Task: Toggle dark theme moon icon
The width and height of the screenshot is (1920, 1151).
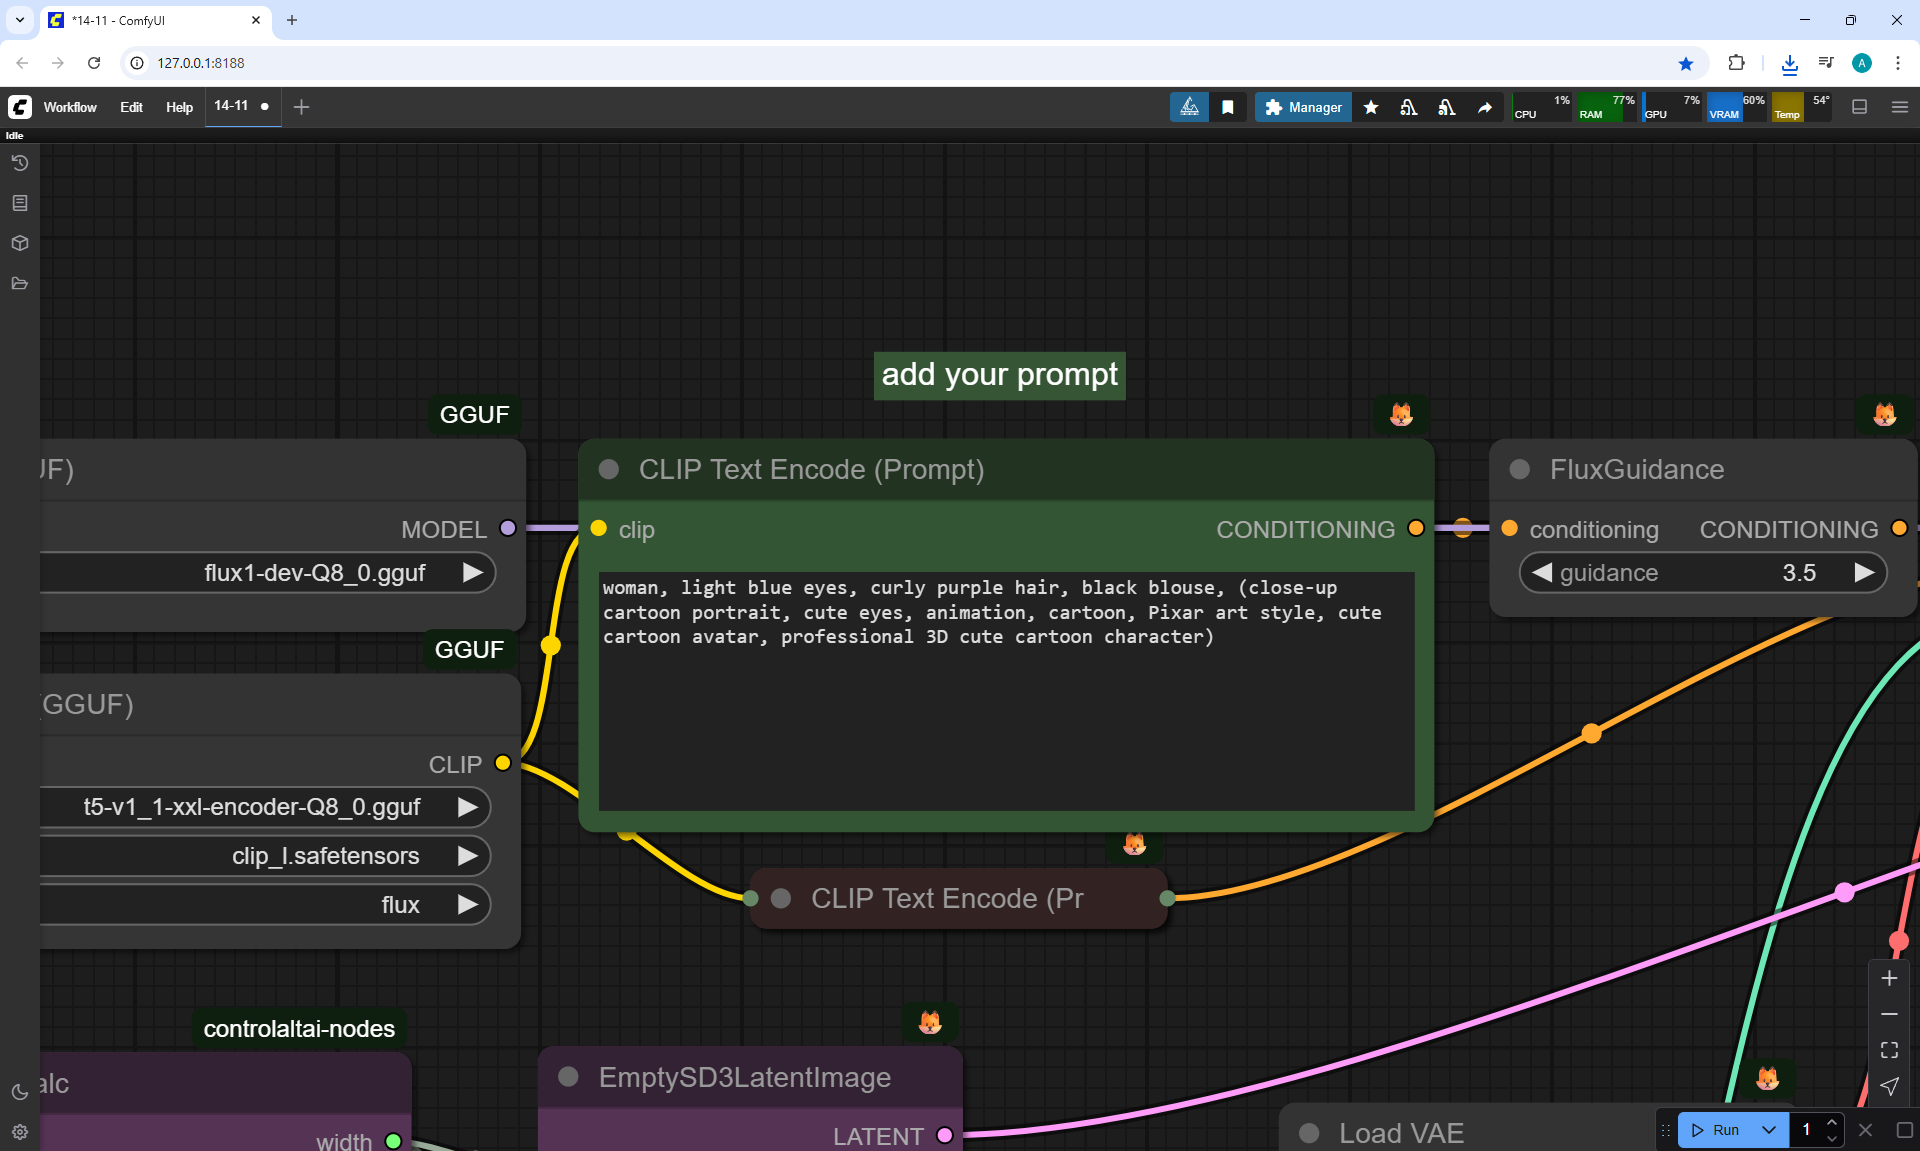Action: [19, 1092]
